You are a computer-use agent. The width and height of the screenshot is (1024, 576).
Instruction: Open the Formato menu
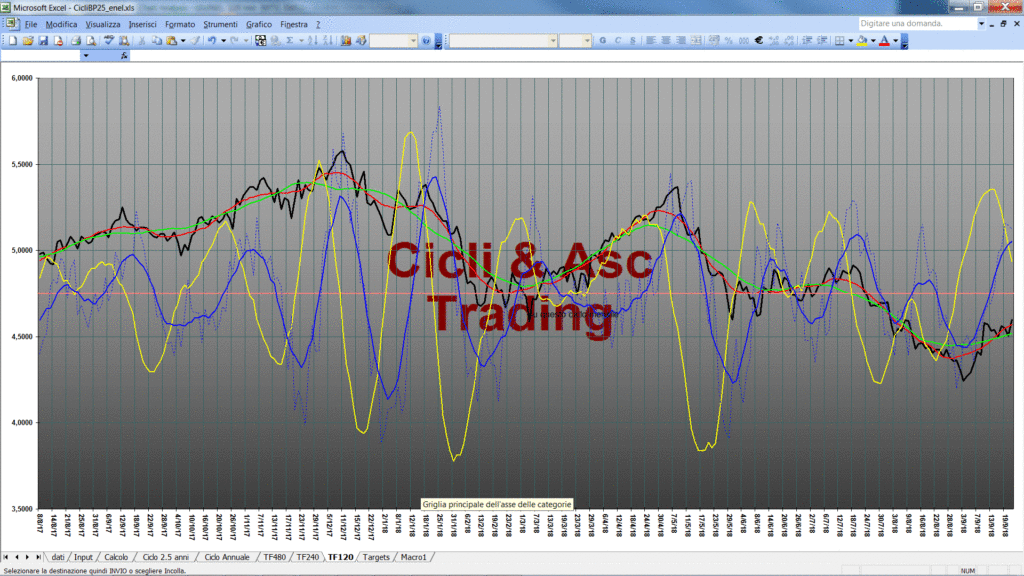(180, 24)
